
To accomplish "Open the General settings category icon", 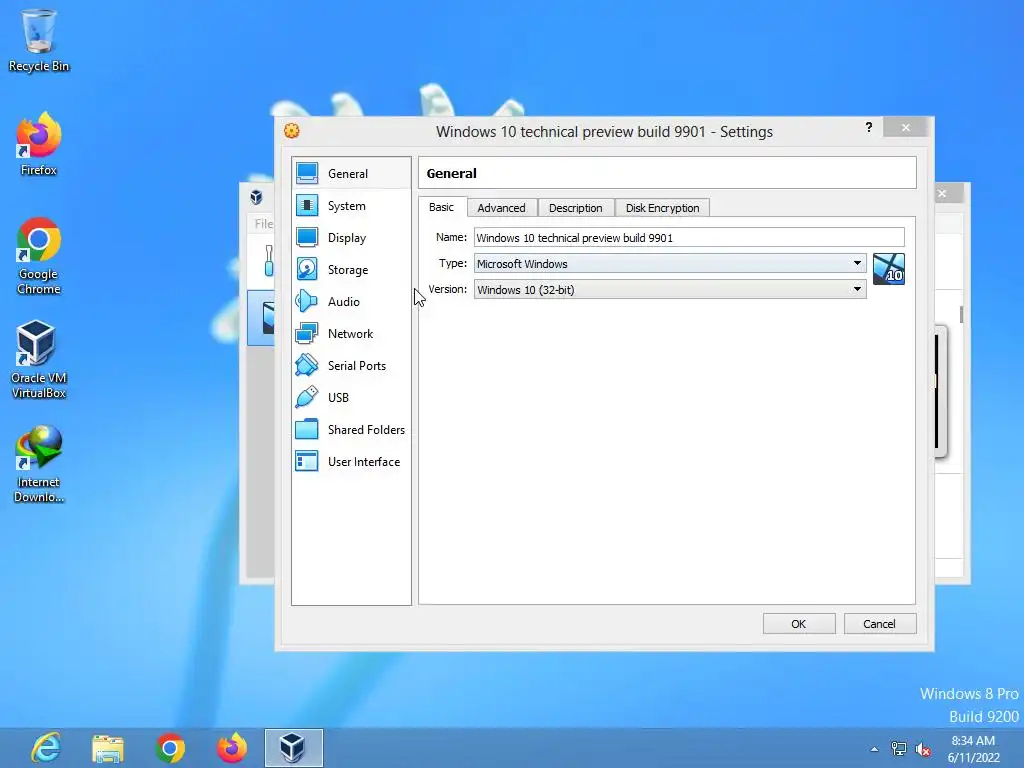I will 307,174.
